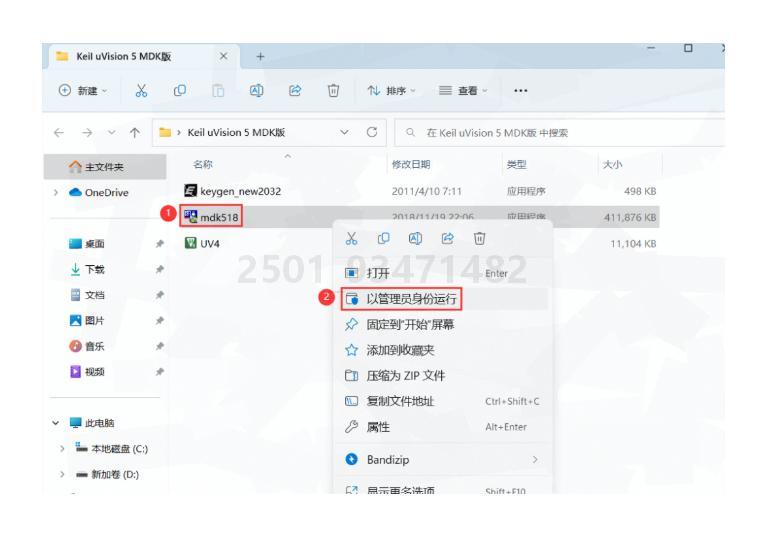Add a new tab with the plus button
767x537 pixels.
tap(260, 57)
